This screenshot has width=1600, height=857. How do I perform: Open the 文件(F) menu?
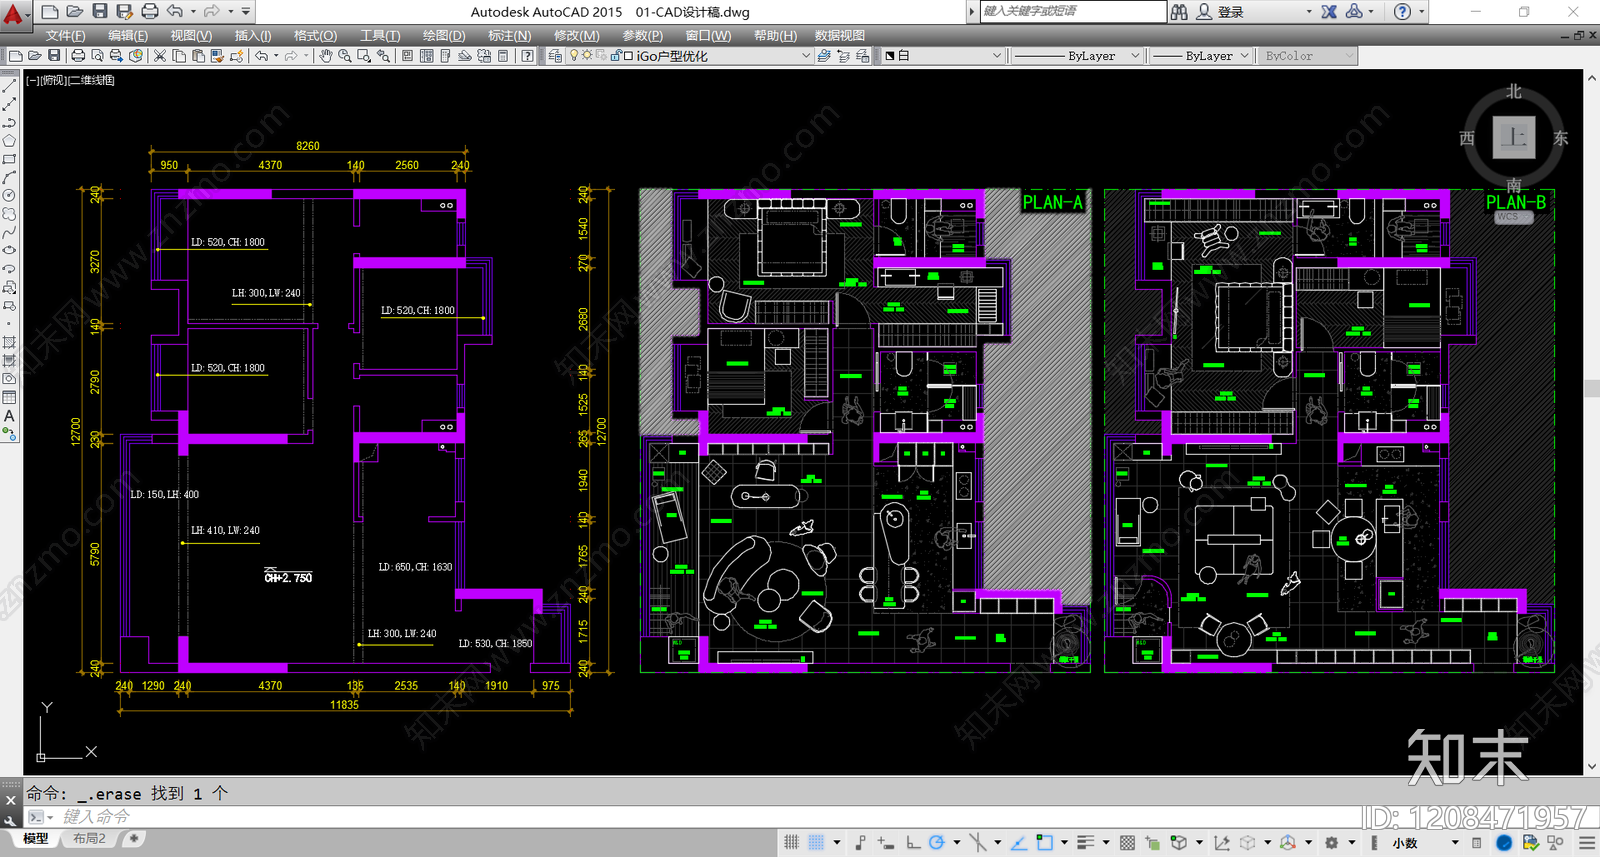coord(66,35)
